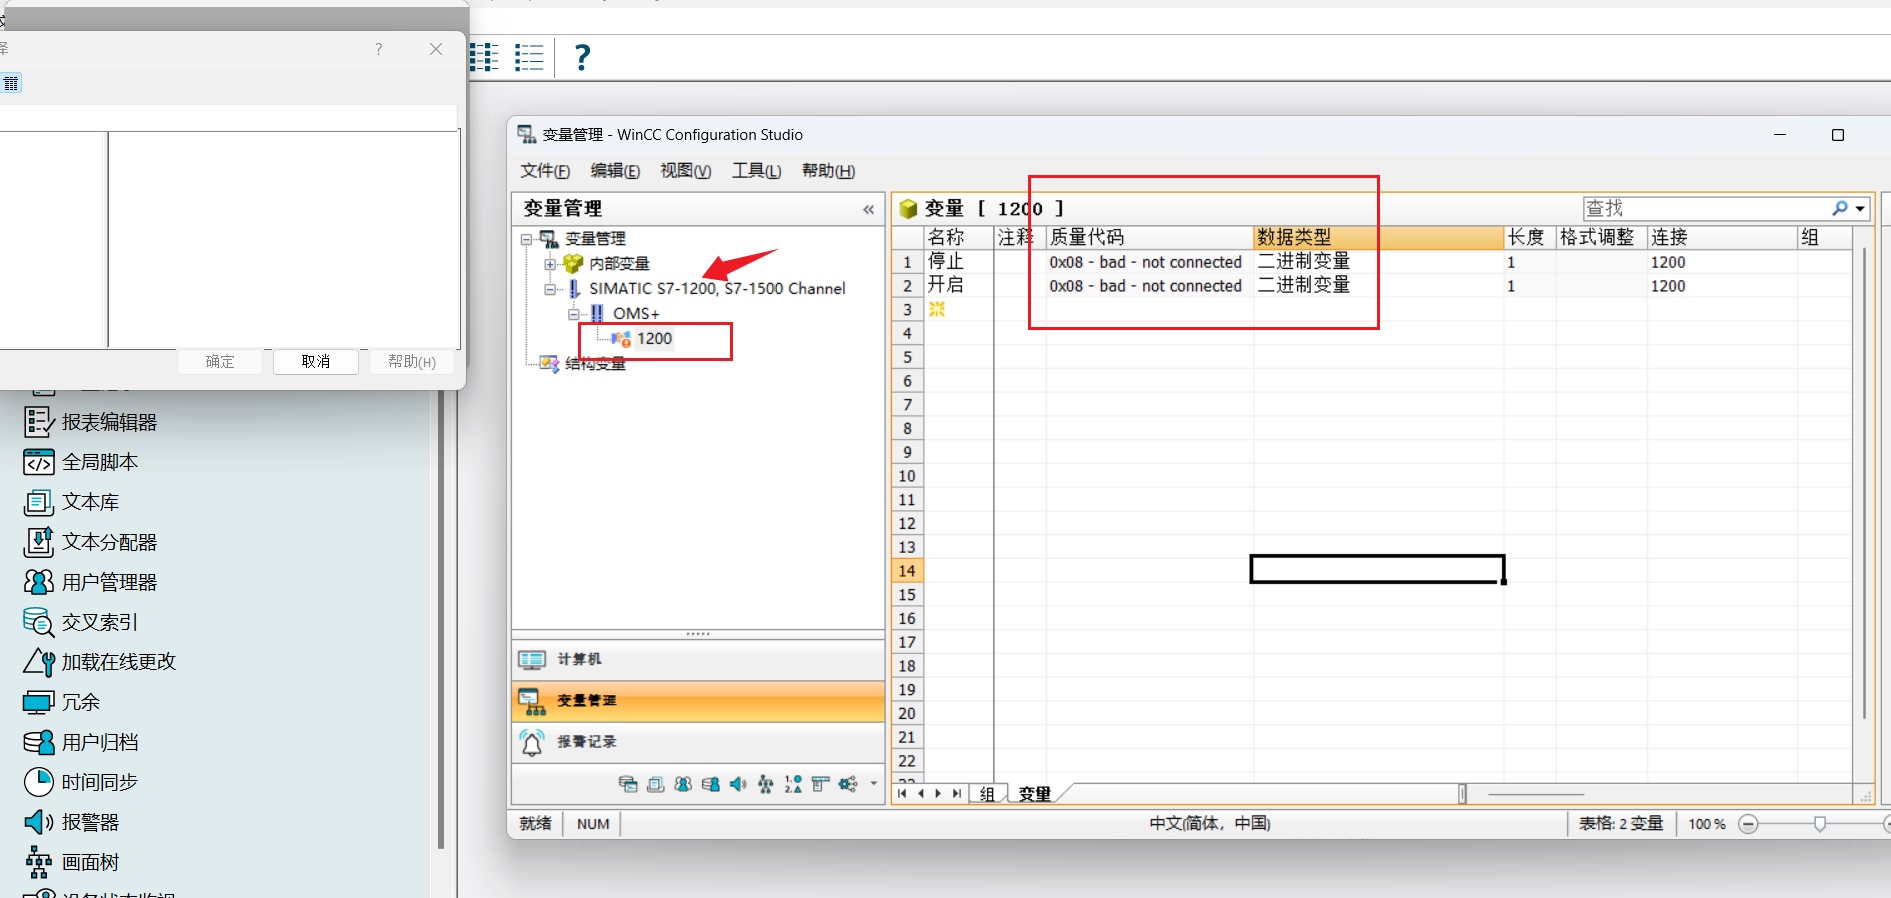Open 报表编辑器 (Report Designer) in sidebar
1891x898 pixels.
(x=108, y=422)
